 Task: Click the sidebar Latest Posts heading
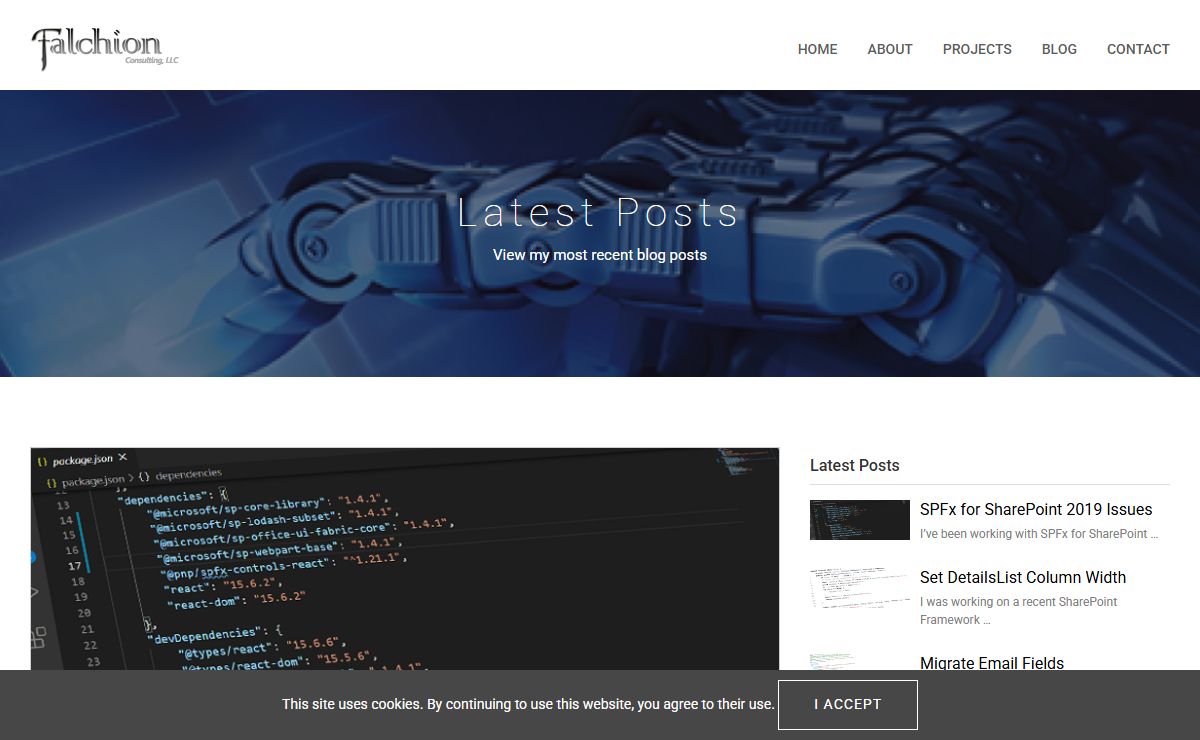(x=854, y=465)
